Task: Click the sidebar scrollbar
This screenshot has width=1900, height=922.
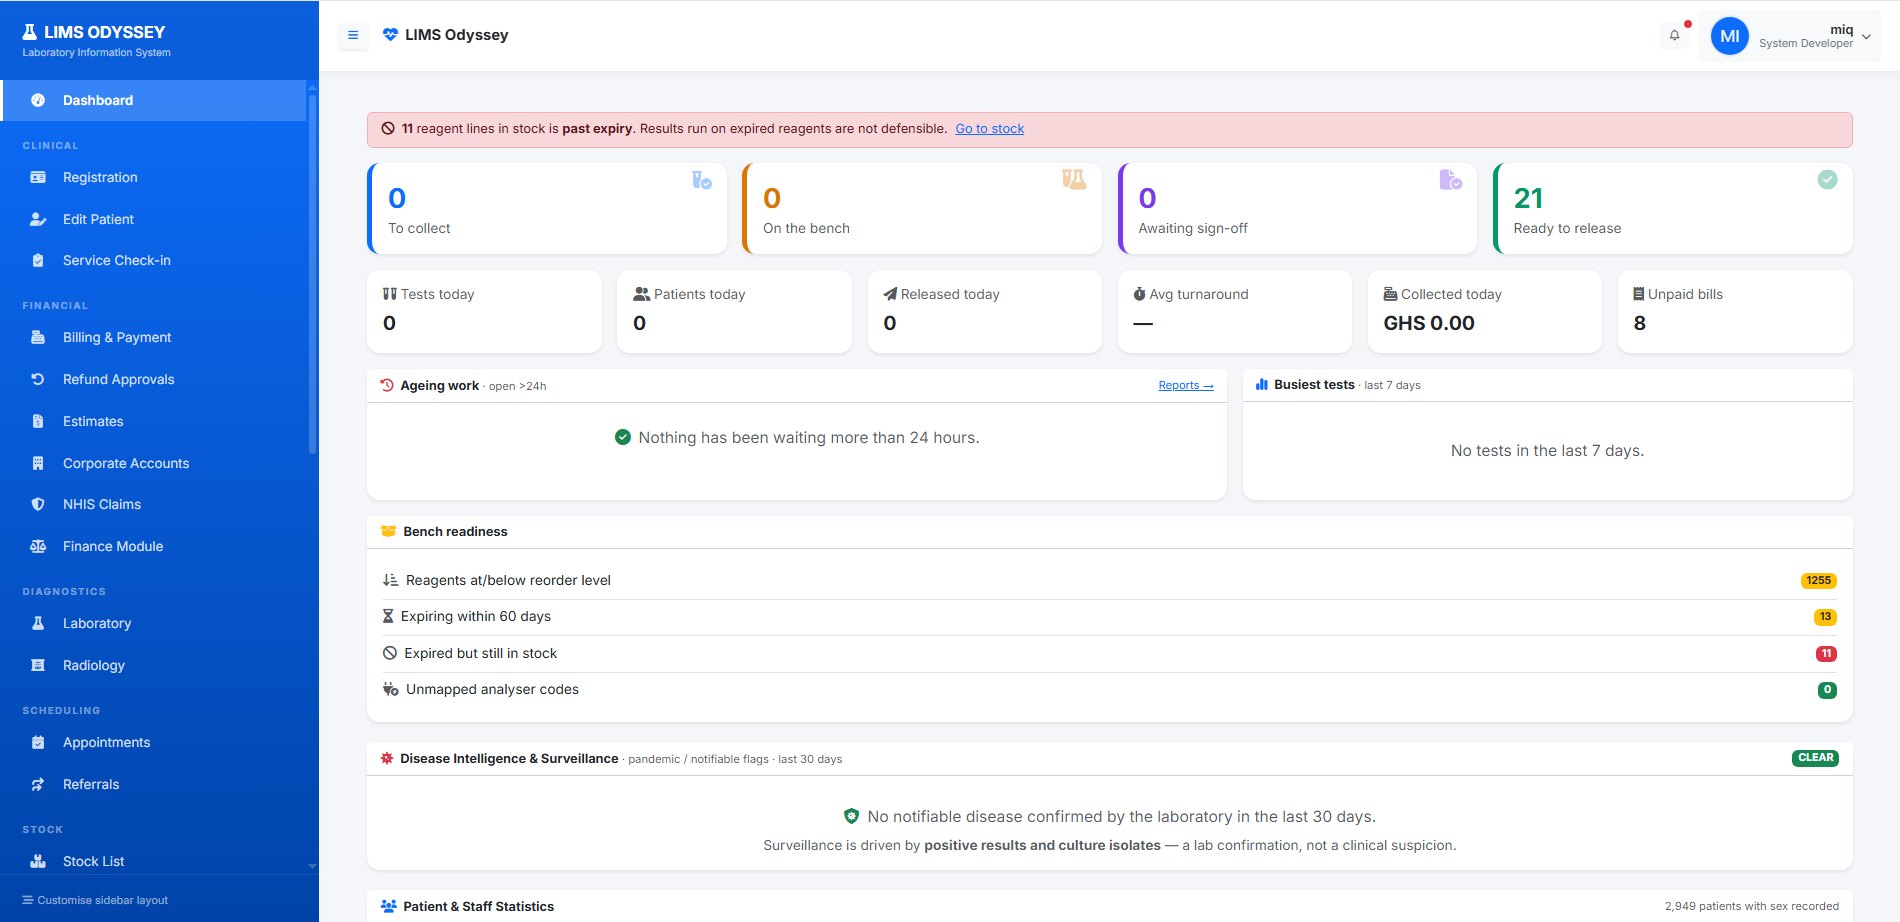Action: 312,275
